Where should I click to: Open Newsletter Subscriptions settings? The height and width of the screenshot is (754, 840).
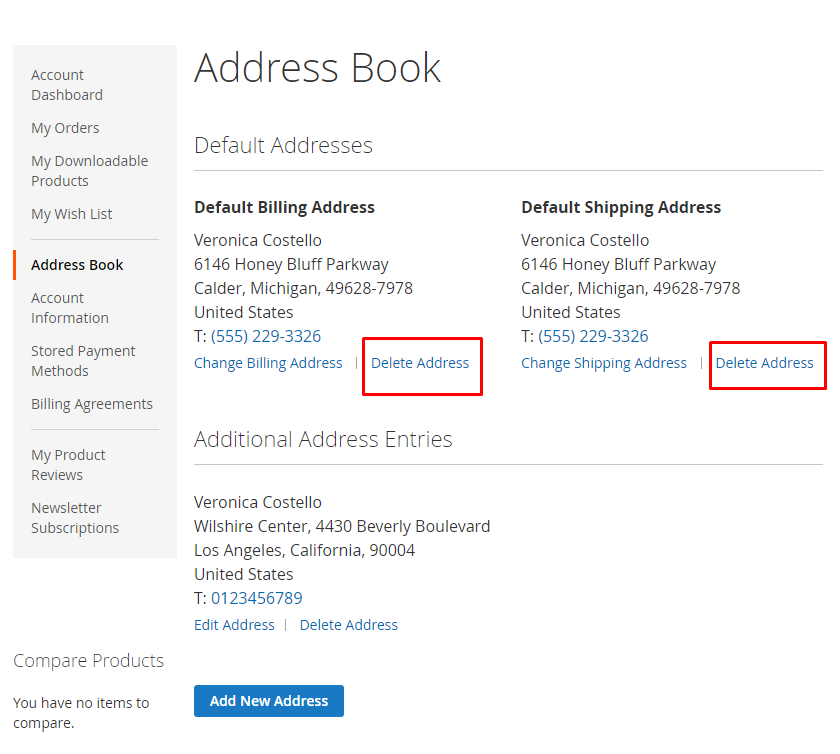[x=75, y=518]
